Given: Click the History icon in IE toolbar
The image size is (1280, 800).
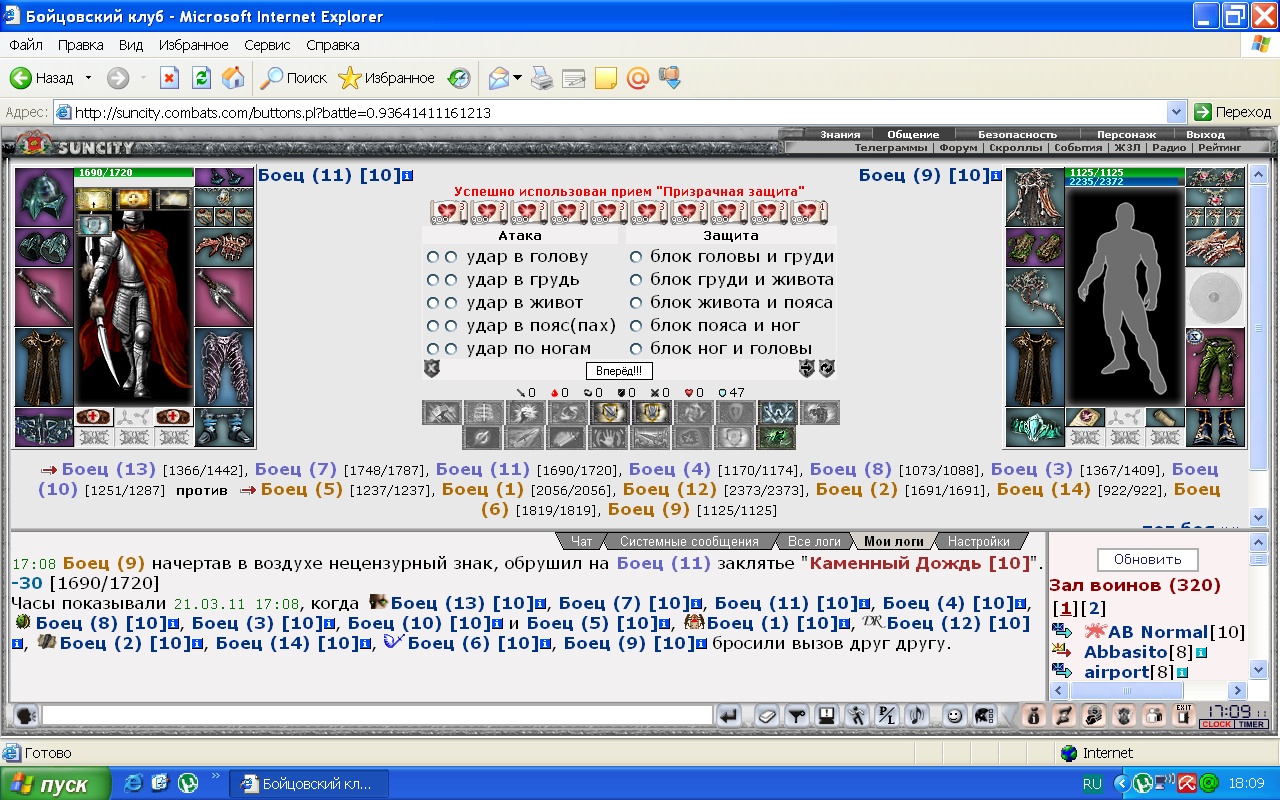Looking at the screenshot, I should (458, 78).
